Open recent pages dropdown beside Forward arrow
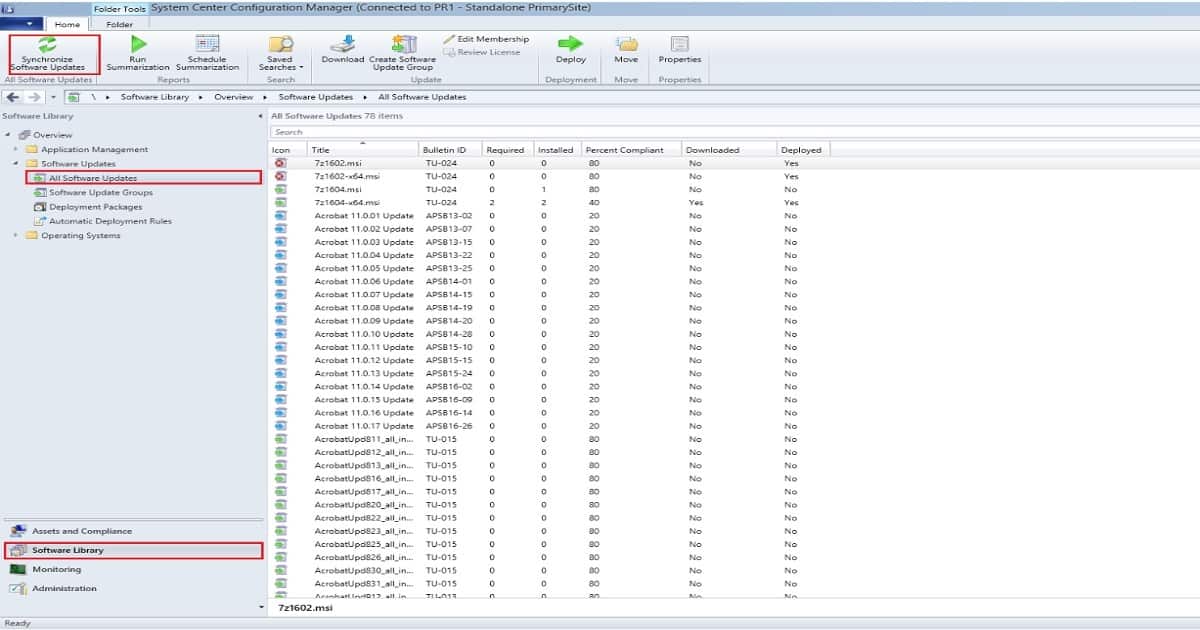The image size is (1200, 630). (54, 97)
